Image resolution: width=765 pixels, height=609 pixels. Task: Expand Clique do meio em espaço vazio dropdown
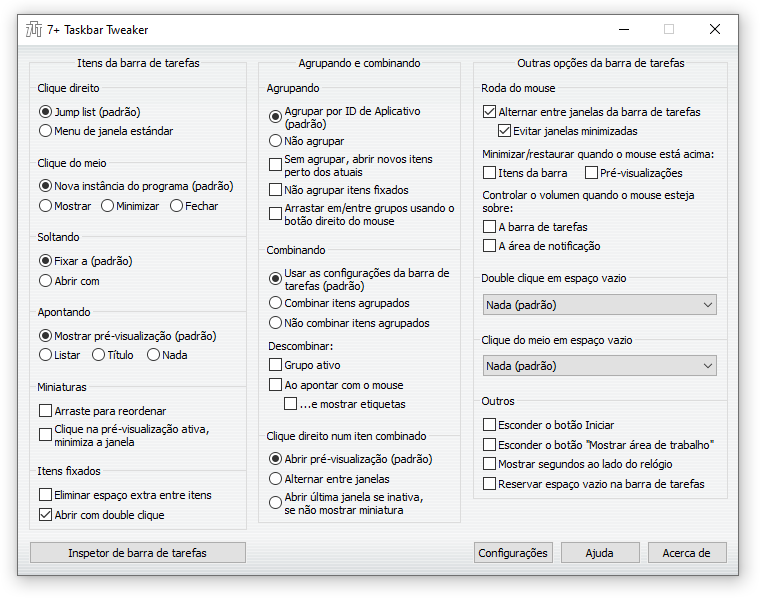click(600, 365)
